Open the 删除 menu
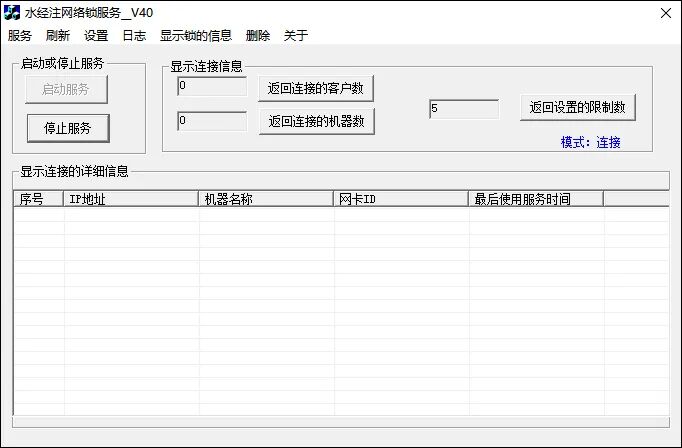The width and height of the screenshot is (682, 448). (258, 36)
